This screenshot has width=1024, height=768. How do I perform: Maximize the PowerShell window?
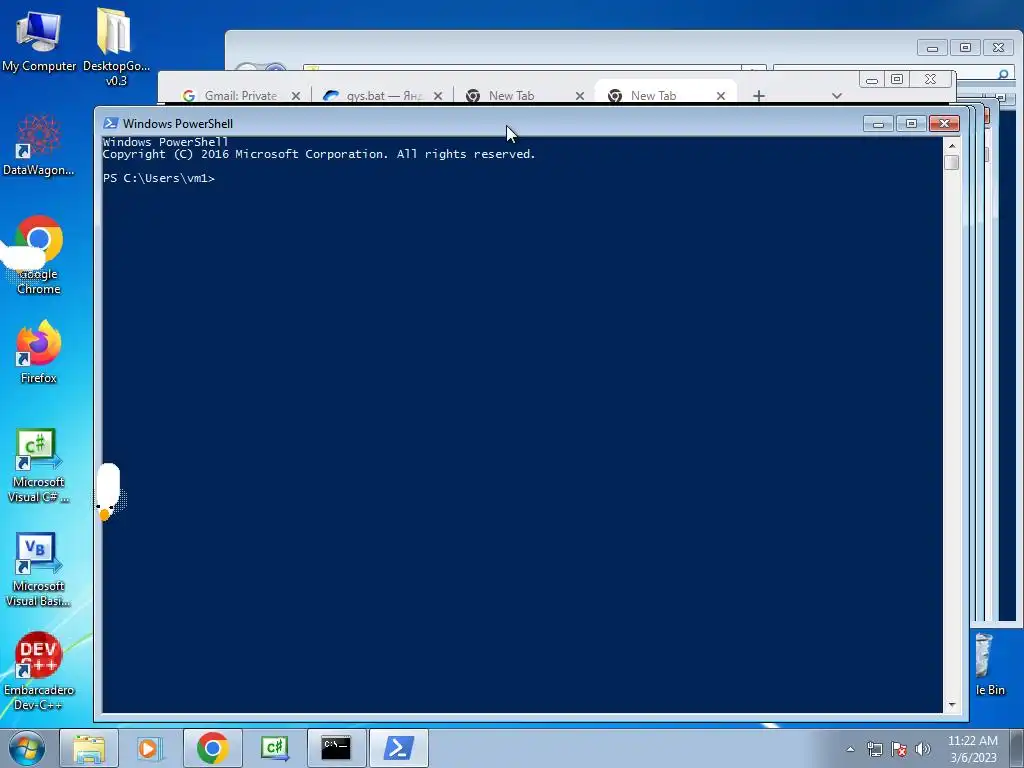(911, 123)
